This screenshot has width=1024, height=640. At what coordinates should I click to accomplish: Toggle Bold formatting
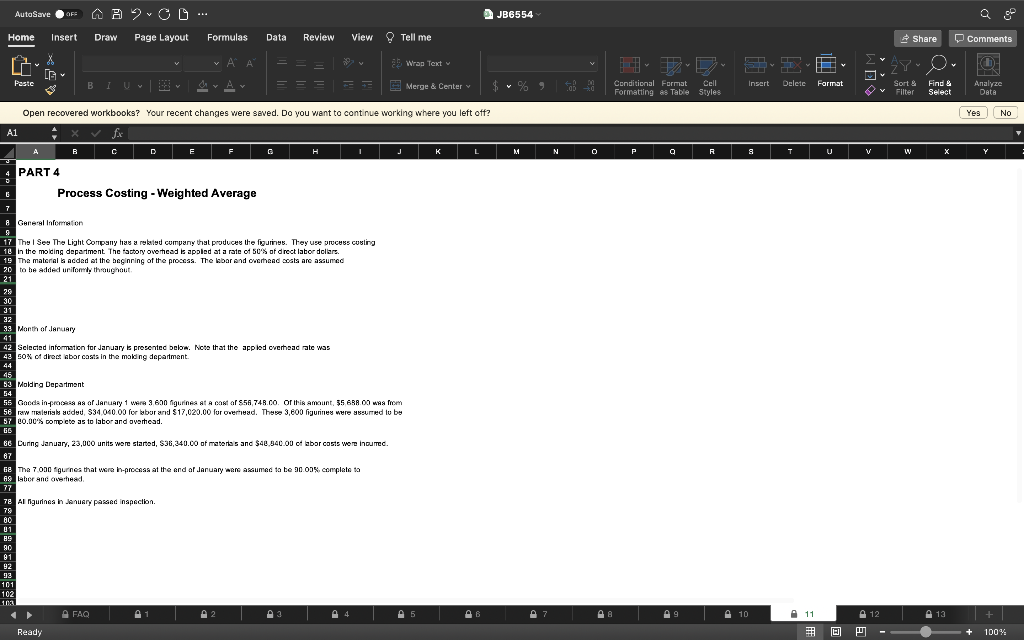point(90,86)
